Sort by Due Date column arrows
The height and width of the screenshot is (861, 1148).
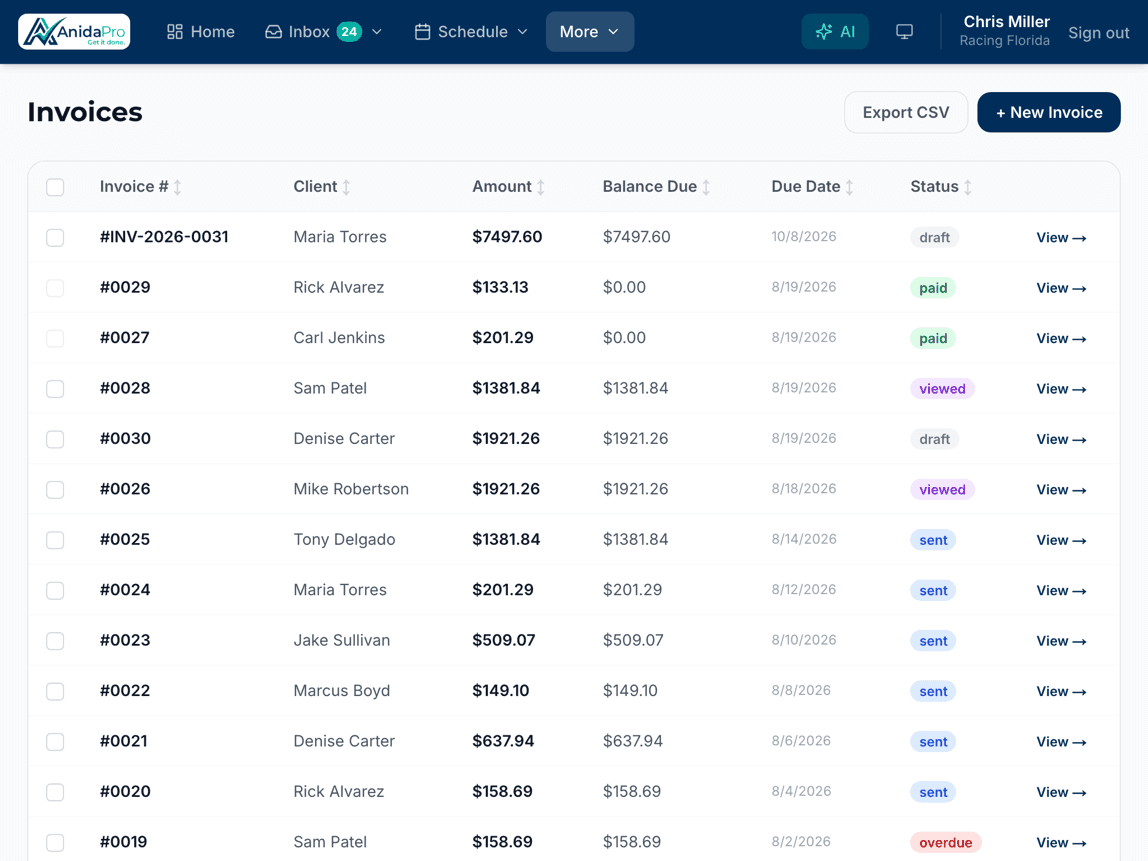849,187
